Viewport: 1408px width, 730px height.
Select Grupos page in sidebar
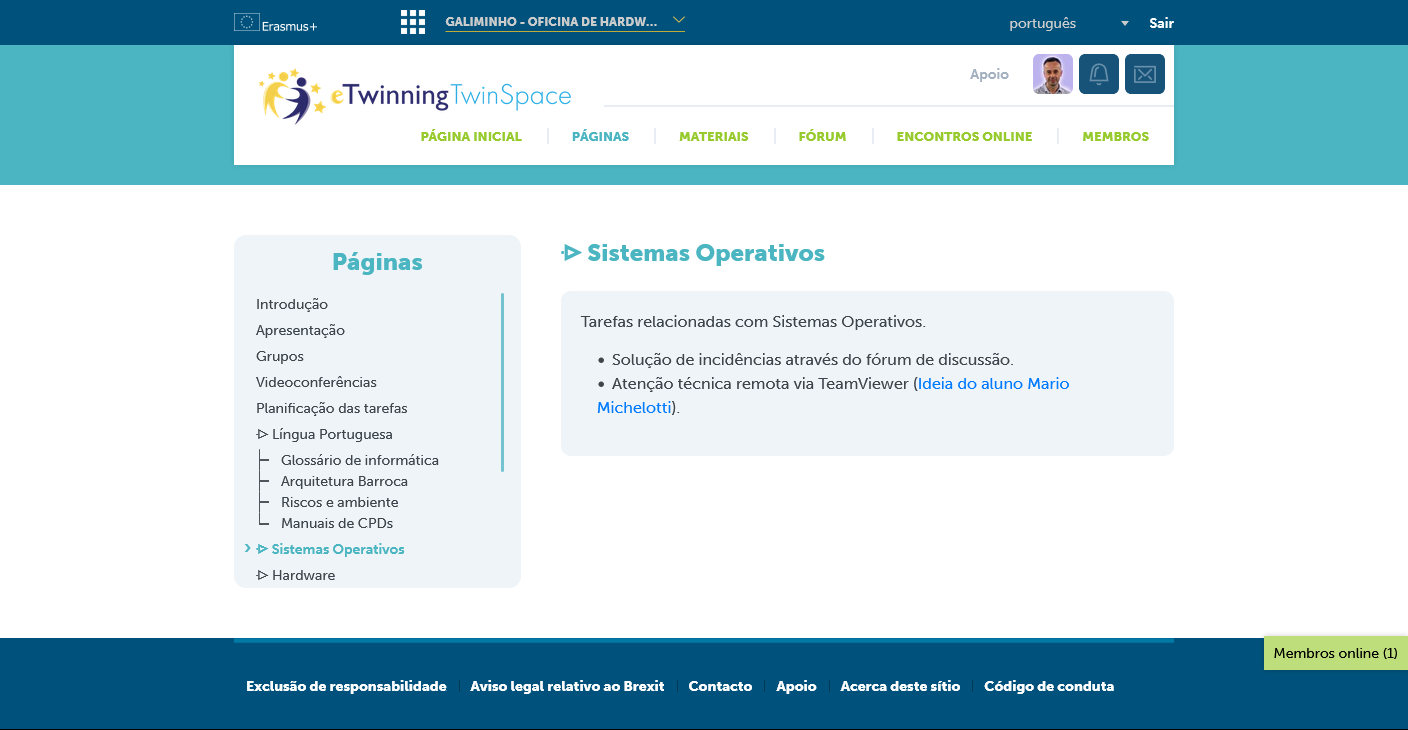280,356
